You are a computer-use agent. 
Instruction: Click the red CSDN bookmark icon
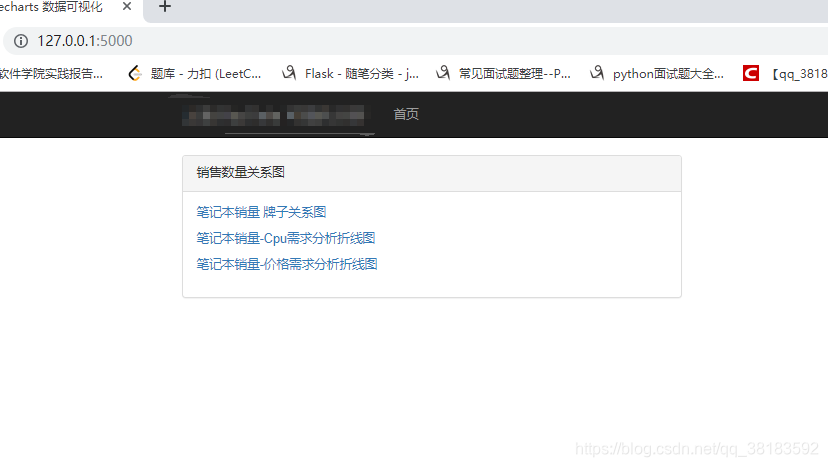coord(750,73)
